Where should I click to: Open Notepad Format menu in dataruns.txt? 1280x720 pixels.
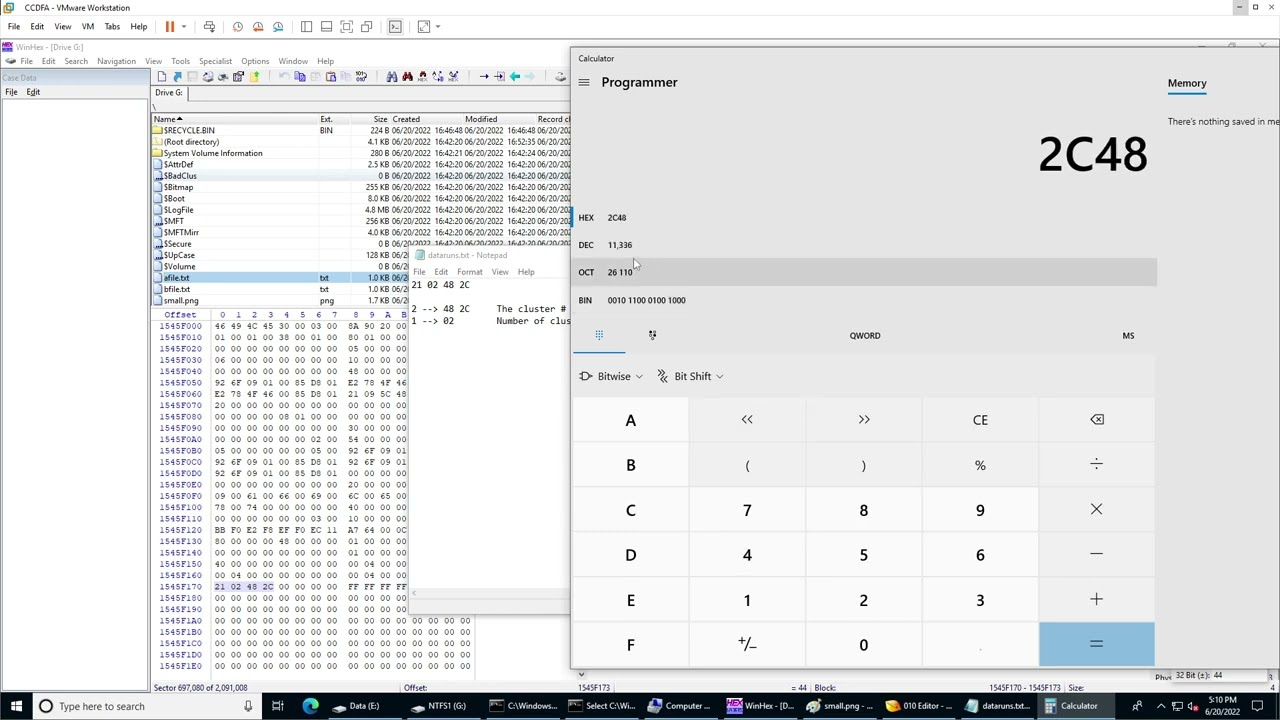469,272
